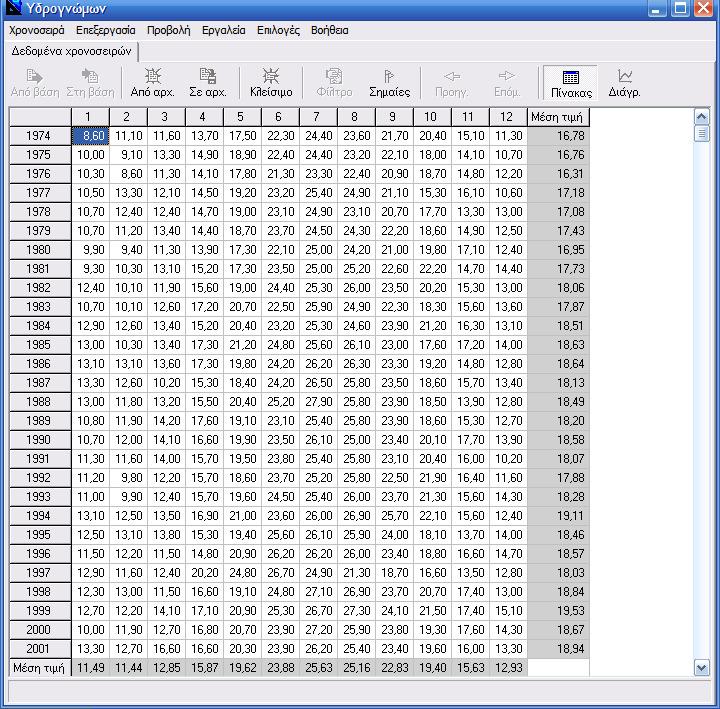Click column header '1'
720x709 pixels.
(x=90, y=117)
